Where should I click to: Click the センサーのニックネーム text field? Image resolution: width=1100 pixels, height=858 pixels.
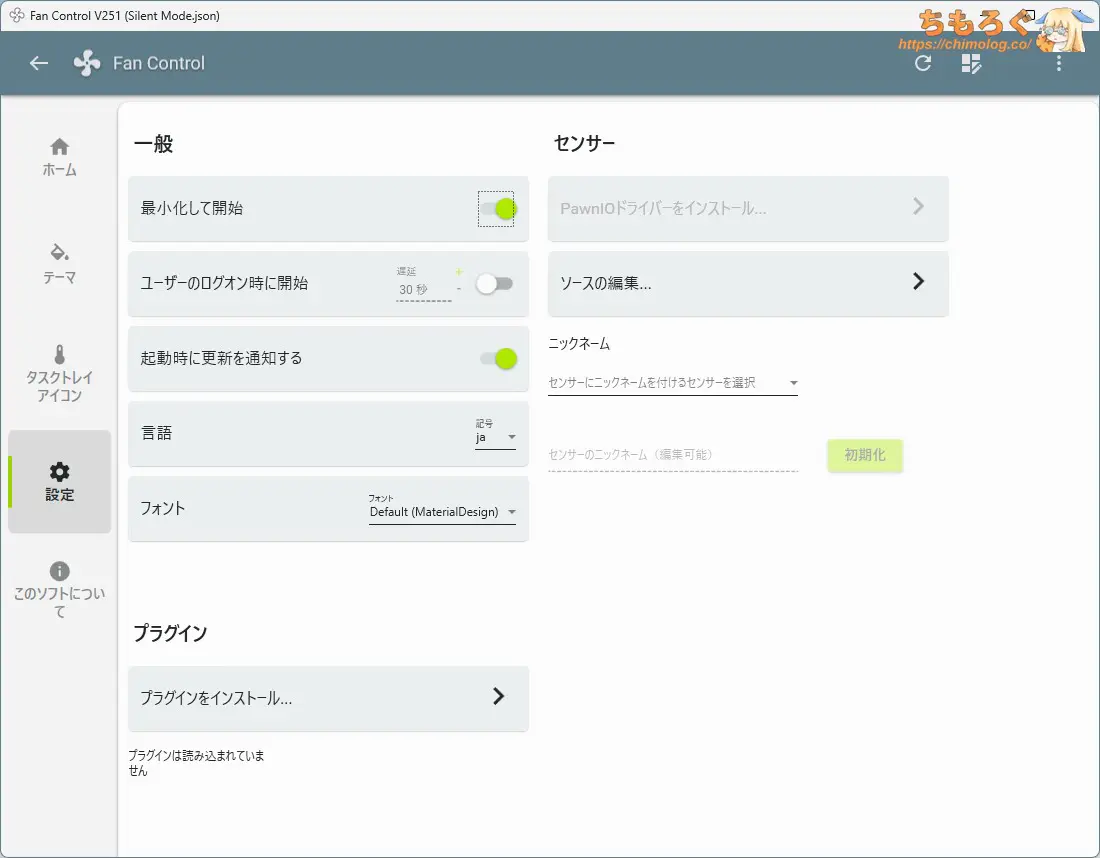672,455
